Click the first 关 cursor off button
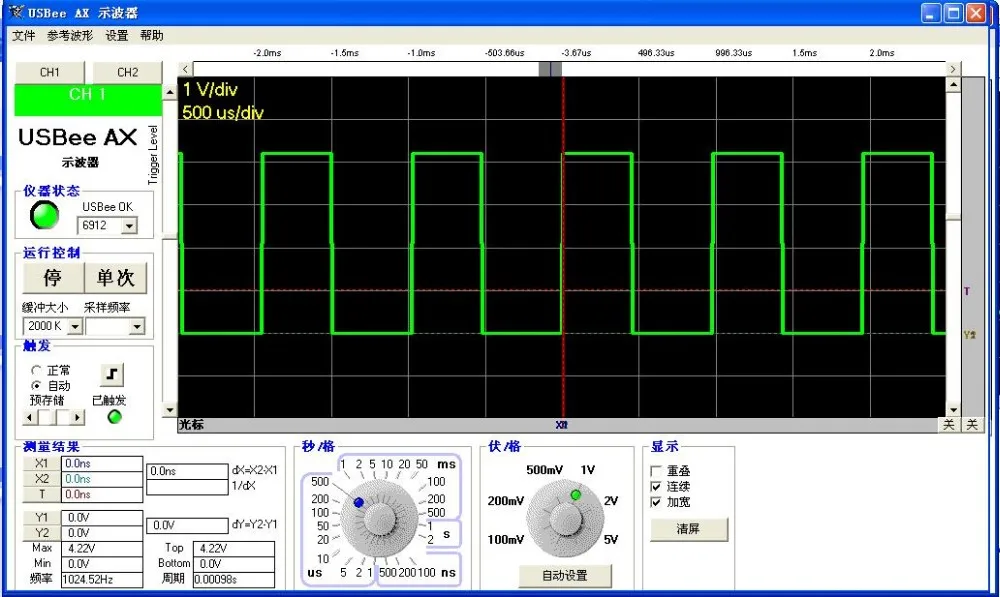 click(949, 425)
